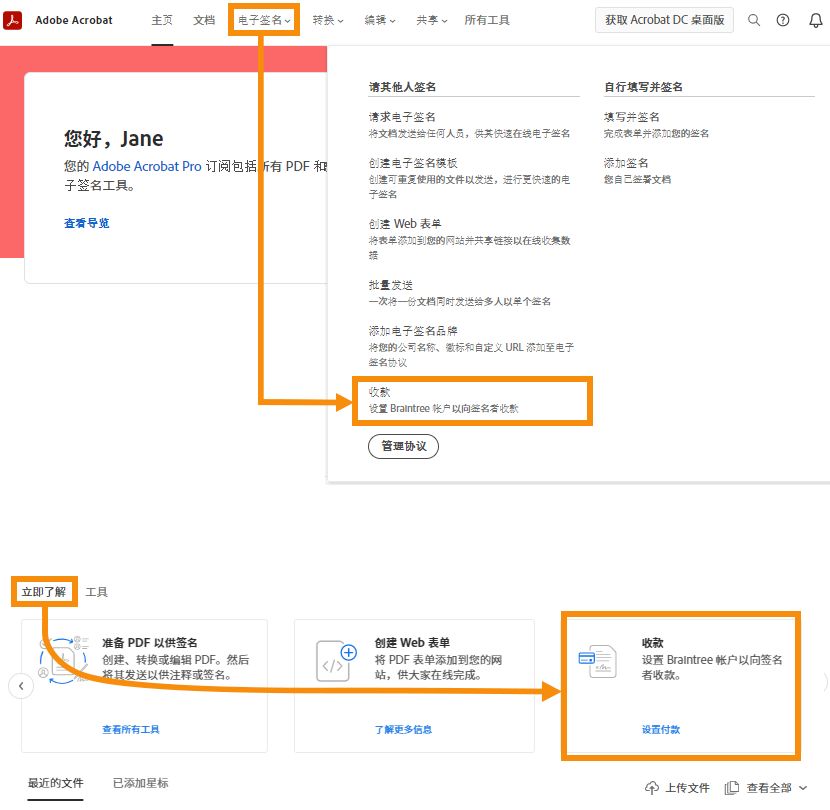Expand the 查看全部 chevron
Image resolution: width=830 pixels, height=810 pixels.
tap(803, 788)
